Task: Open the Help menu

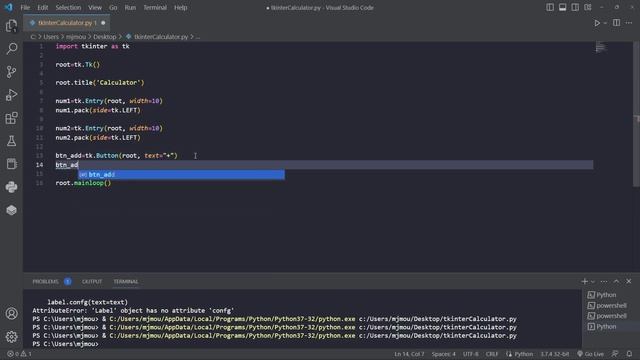Action: (180, 7)
